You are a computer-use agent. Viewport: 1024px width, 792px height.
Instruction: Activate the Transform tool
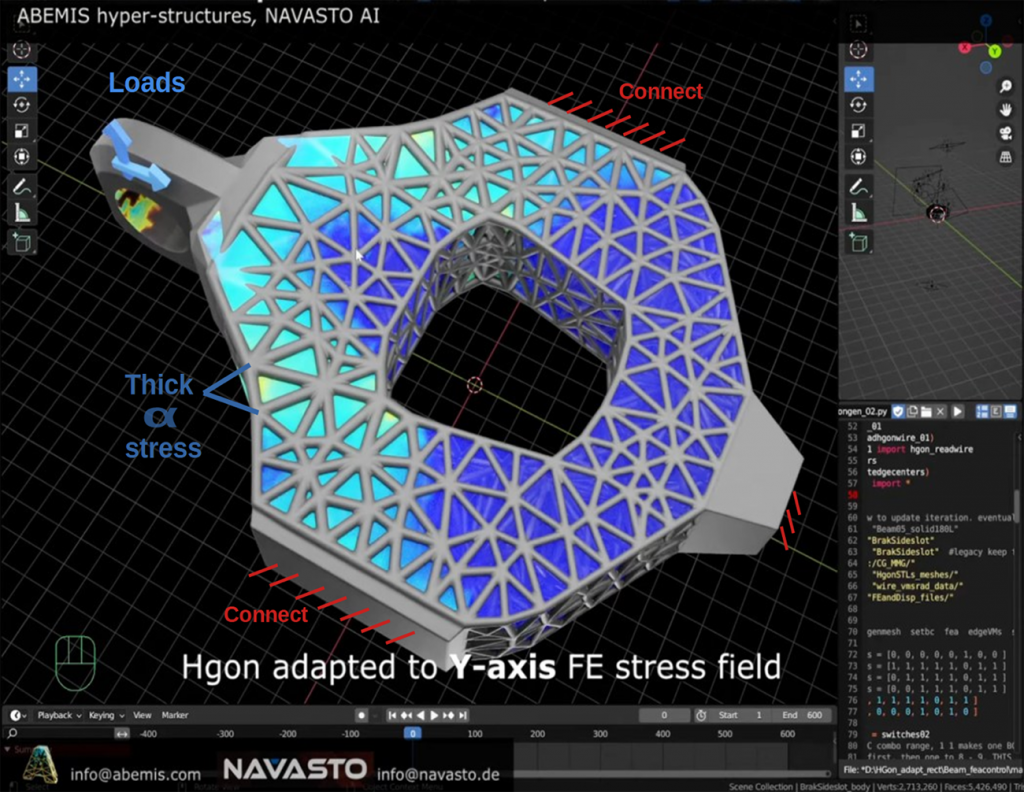[22, 156]
